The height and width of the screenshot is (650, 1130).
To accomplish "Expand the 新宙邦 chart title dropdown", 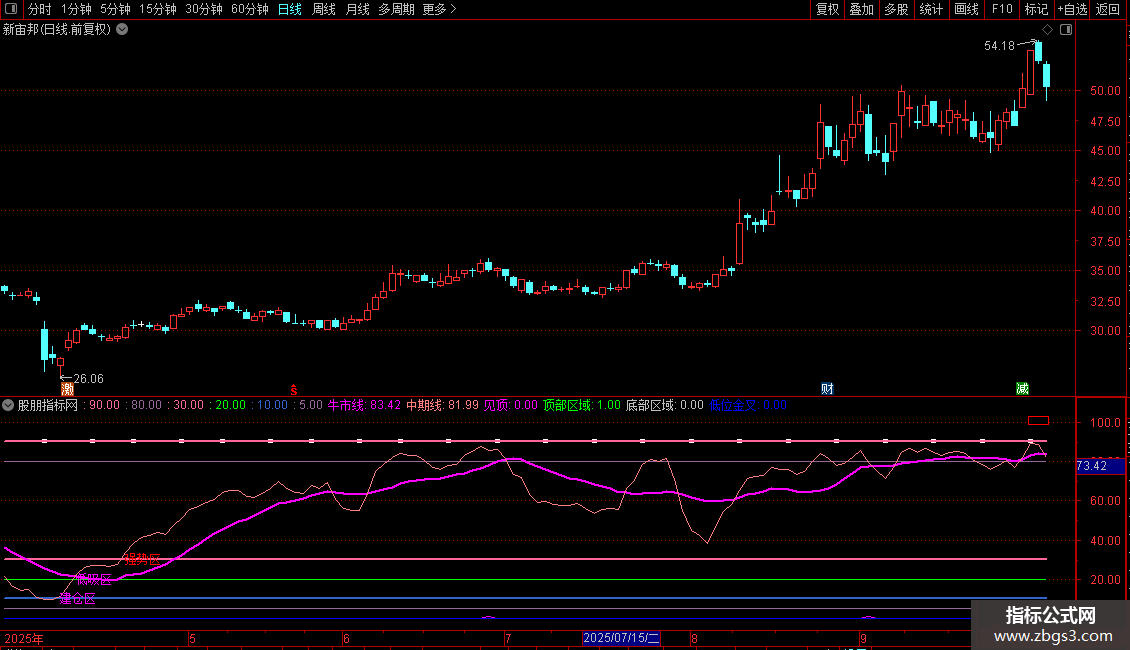I will click(122, 30).
